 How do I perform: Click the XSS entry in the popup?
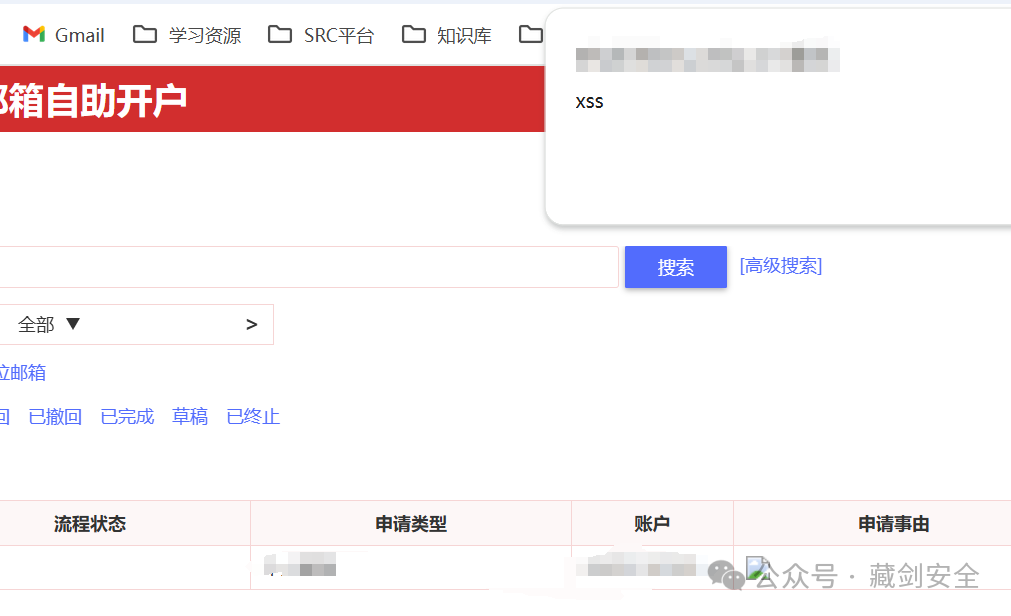pos(589,101)
